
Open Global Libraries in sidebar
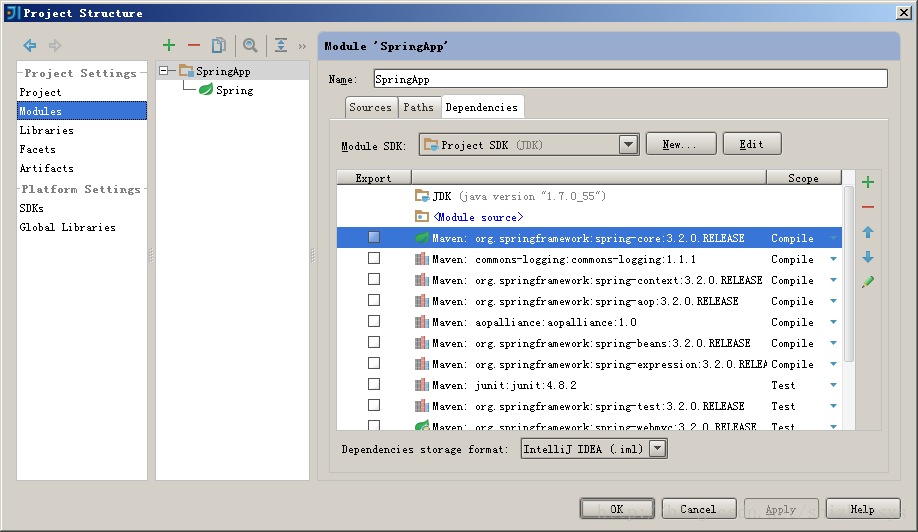point(82,227)
